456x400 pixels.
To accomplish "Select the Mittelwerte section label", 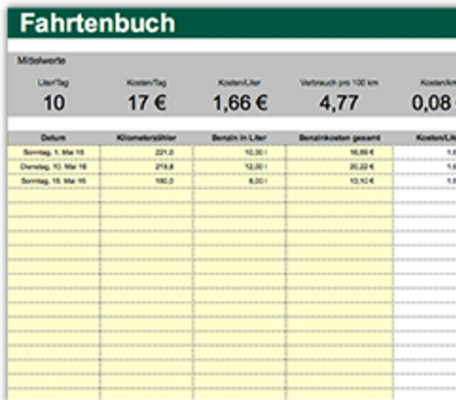I will (x=41, y=61).
